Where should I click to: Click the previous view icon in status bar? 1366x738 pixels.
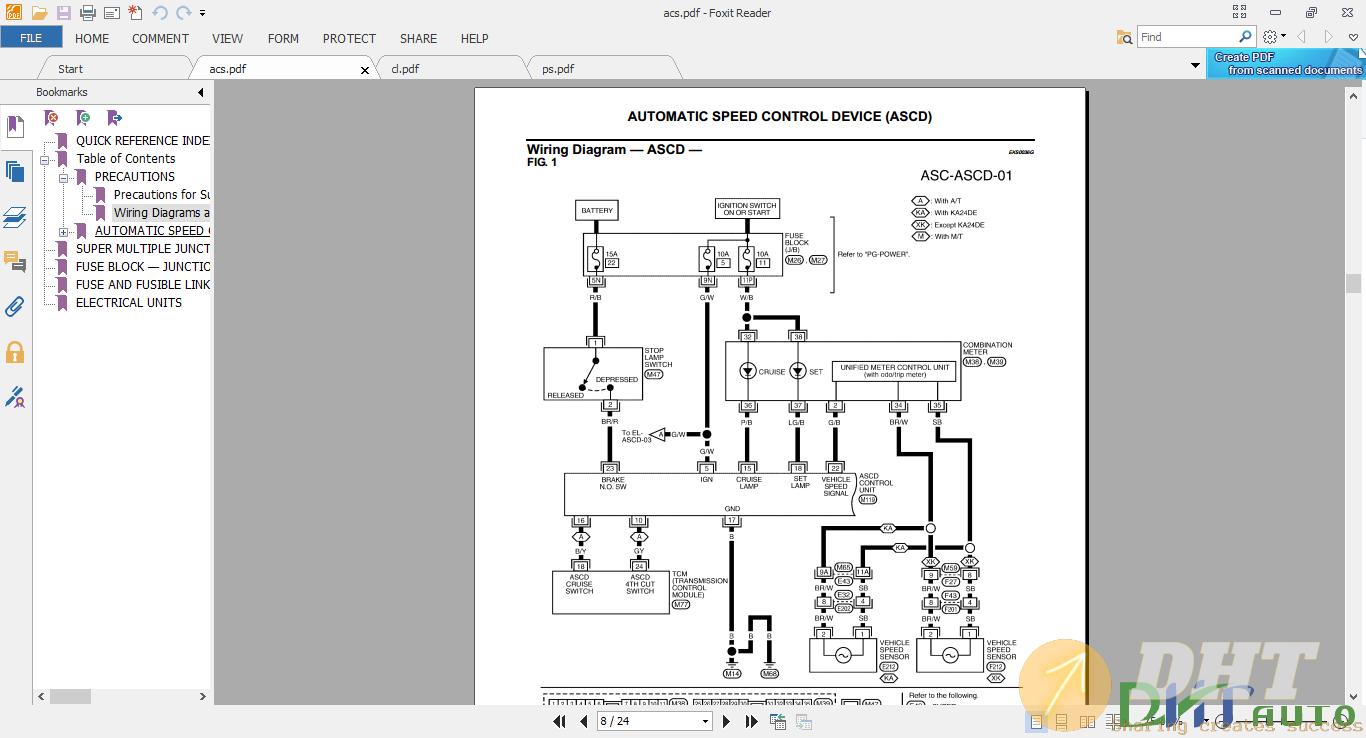pyautogui.click(x=778, y=721)
